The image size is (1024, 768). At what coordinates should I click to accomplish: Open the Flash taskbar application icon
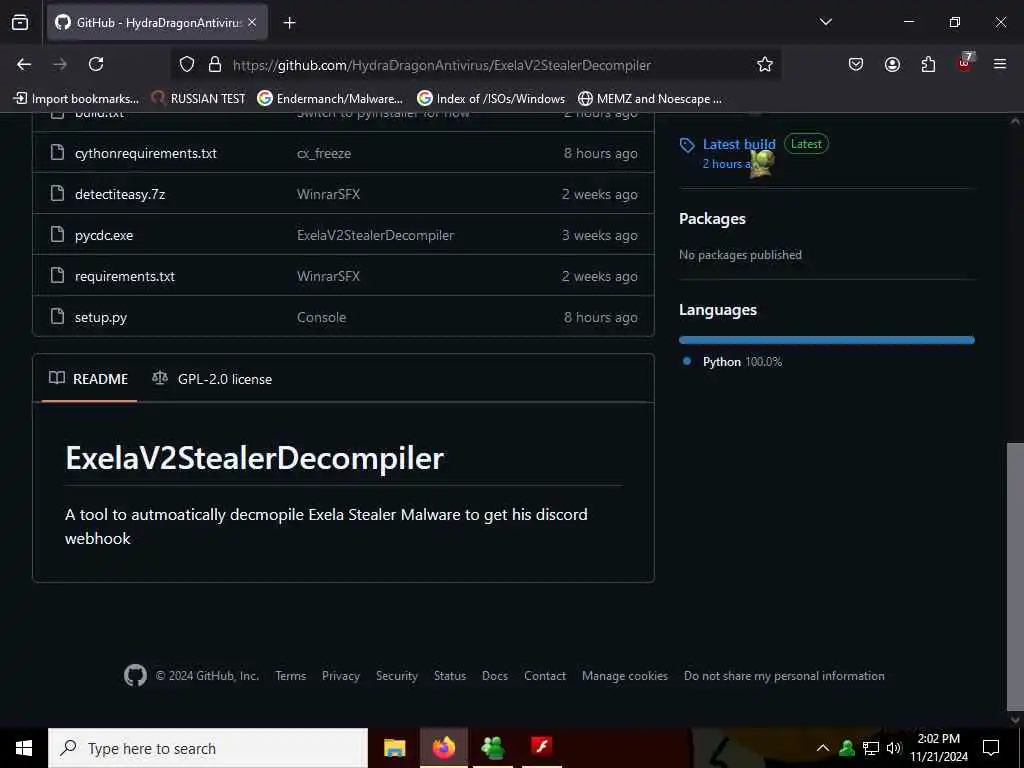click(542, 746)
